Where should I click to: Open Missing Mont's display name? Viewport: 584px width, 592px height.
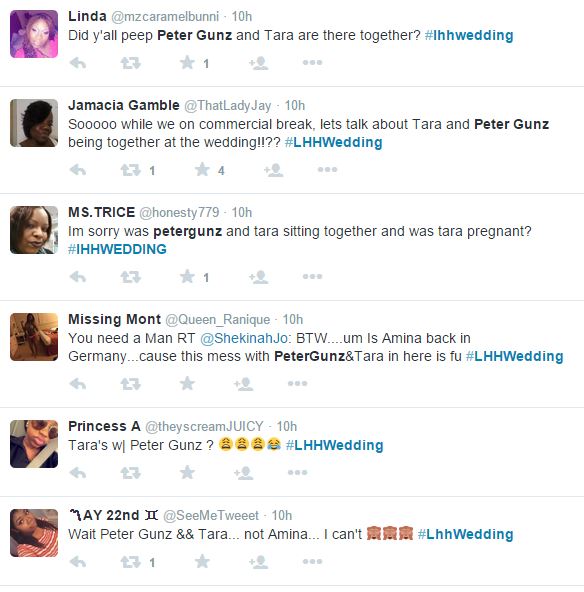tap(114, 319)
